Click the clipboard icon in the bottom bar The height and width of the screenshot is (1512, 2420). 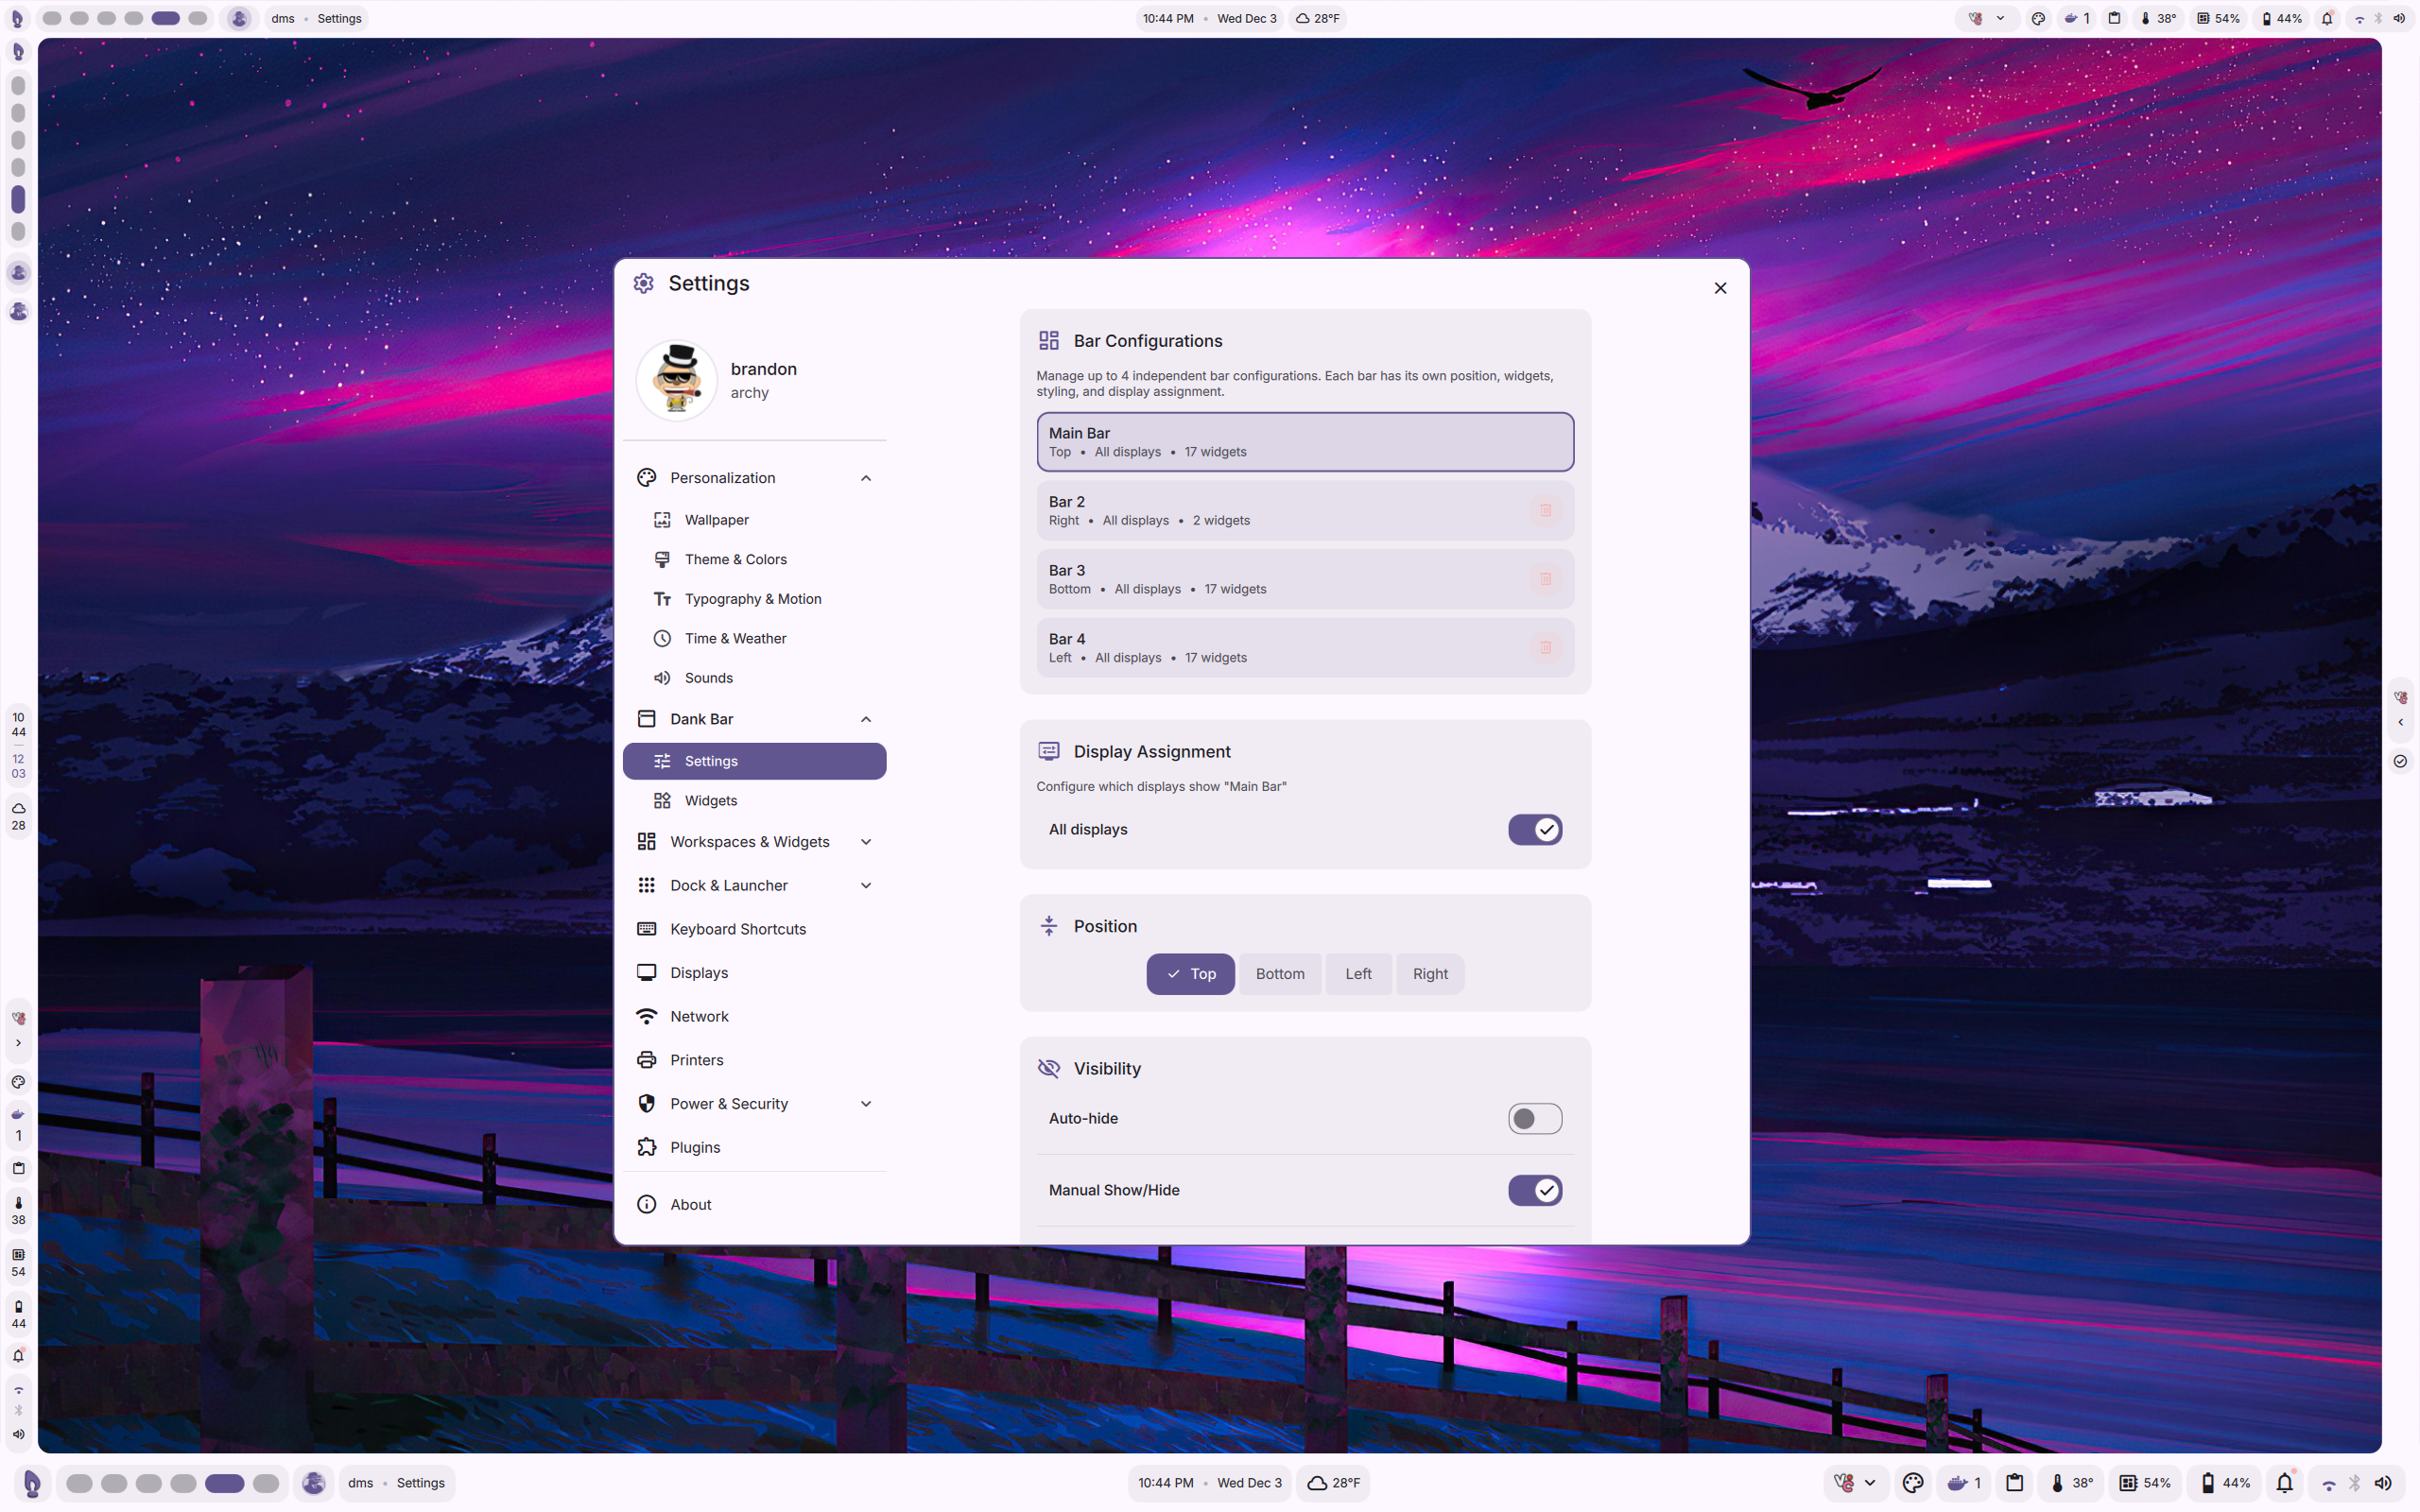point(2015,1483)
